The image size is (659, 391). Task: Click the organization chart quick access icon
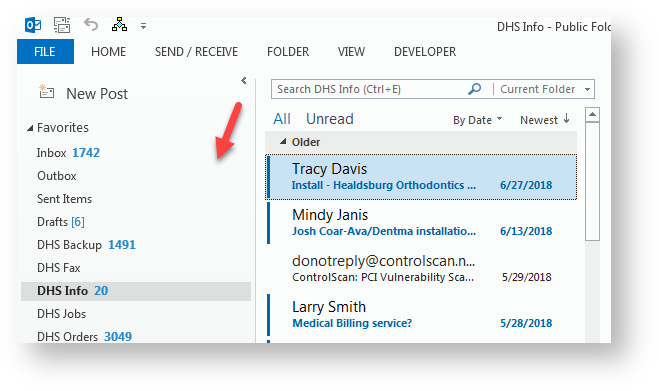[119, 25]
